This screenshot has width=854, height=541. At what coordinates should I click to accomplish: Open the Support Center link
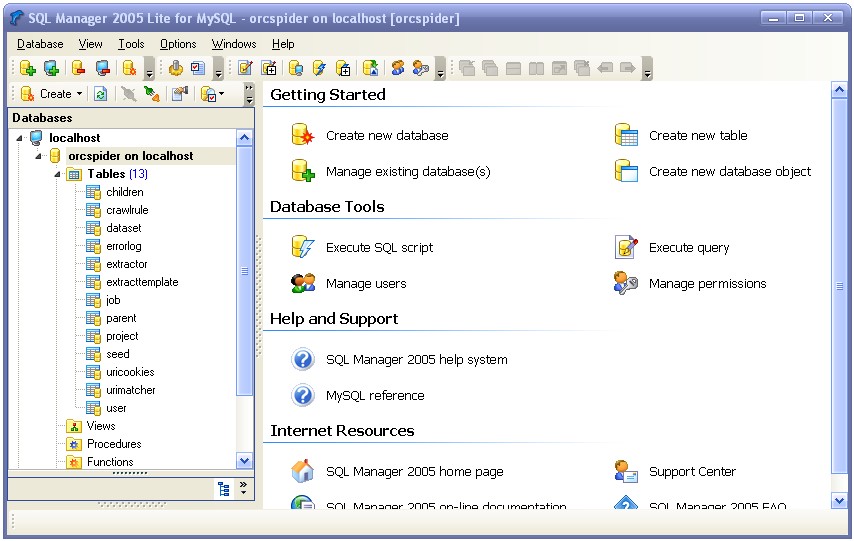point(692,471)
